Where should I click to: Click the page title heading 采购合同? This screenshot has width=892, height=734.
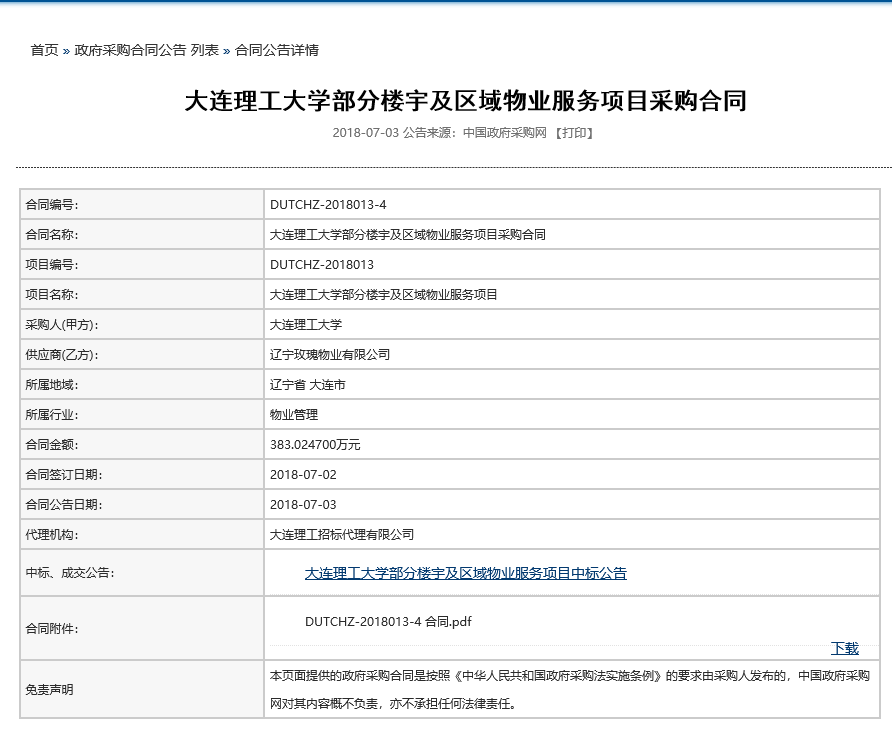[x=465, y=101]
